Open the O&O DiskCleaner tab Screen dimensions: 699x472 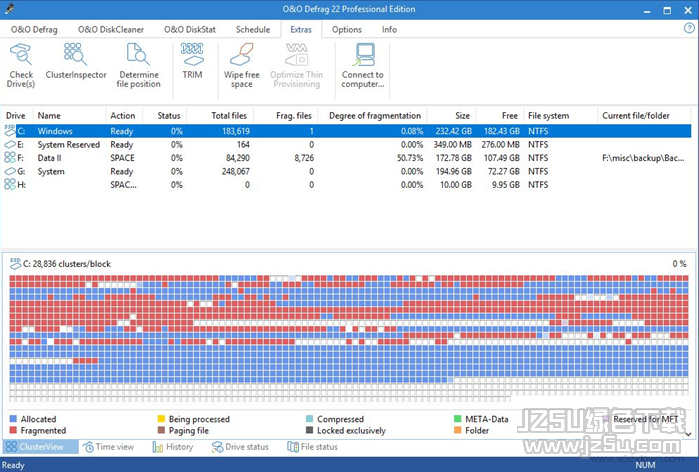click(111, 29)
